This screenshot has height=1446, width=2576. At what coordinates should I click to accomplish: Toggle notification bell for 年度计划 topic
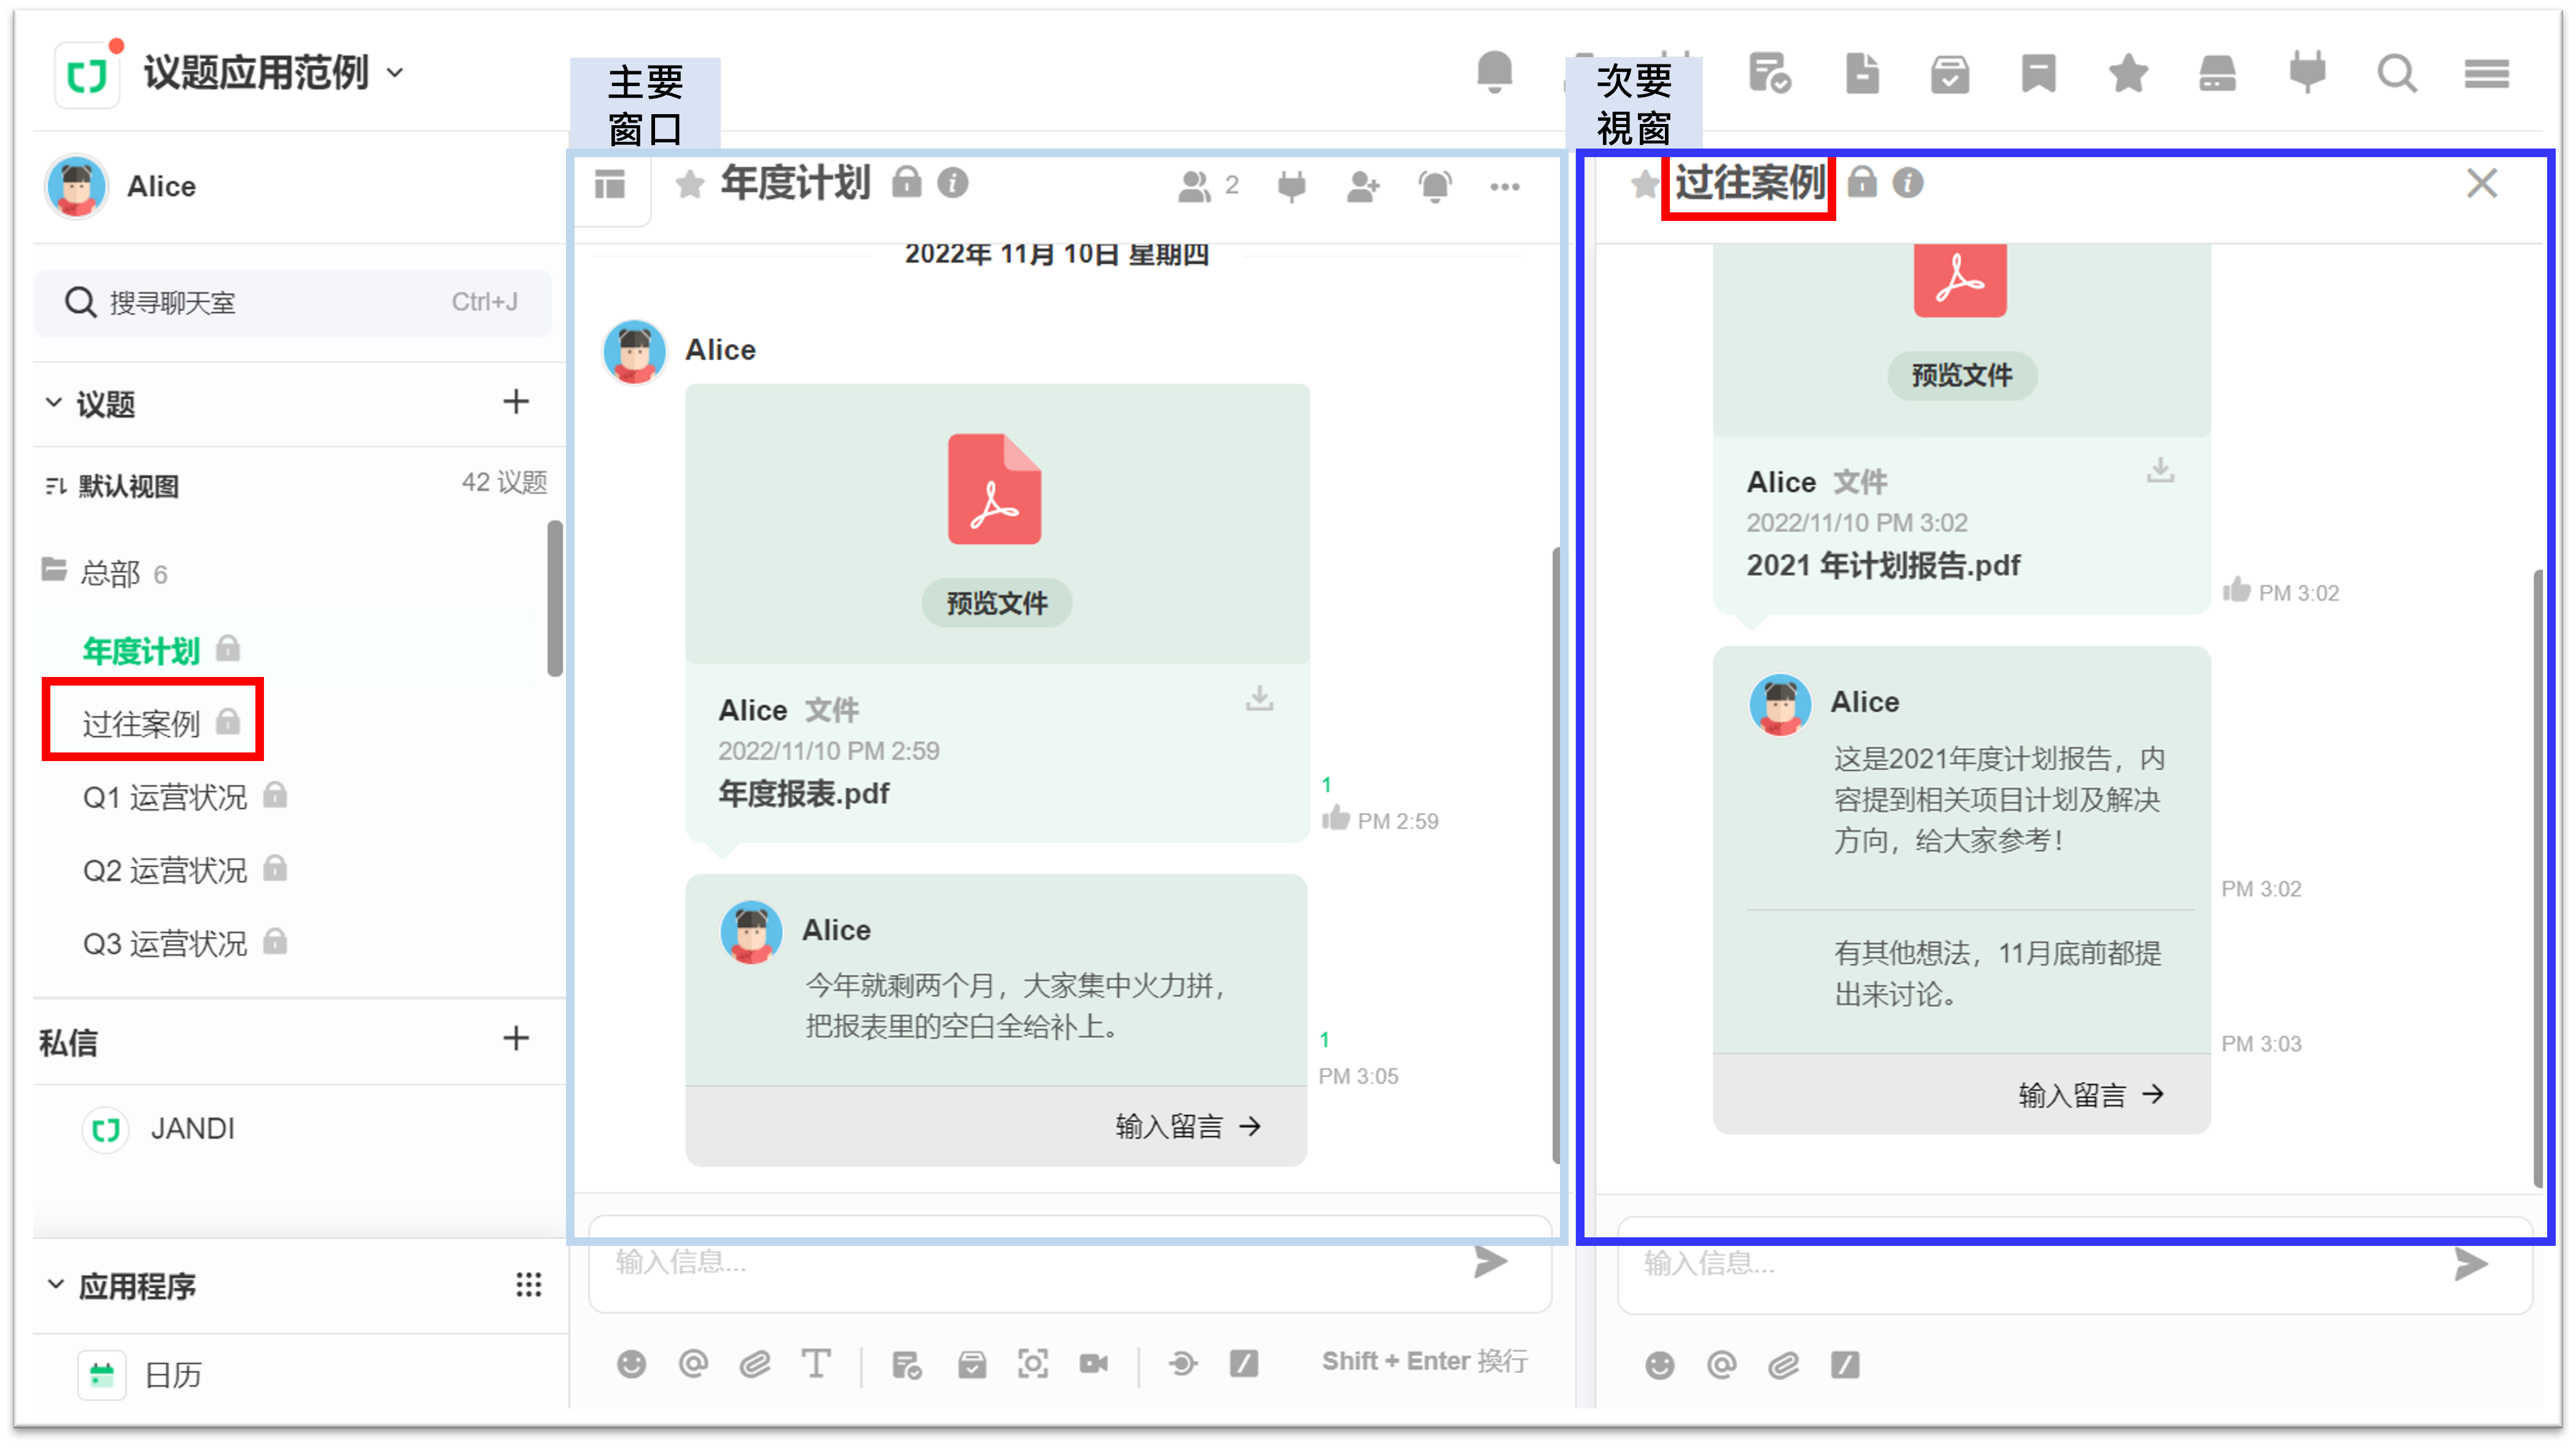[x=1434, y=186]
